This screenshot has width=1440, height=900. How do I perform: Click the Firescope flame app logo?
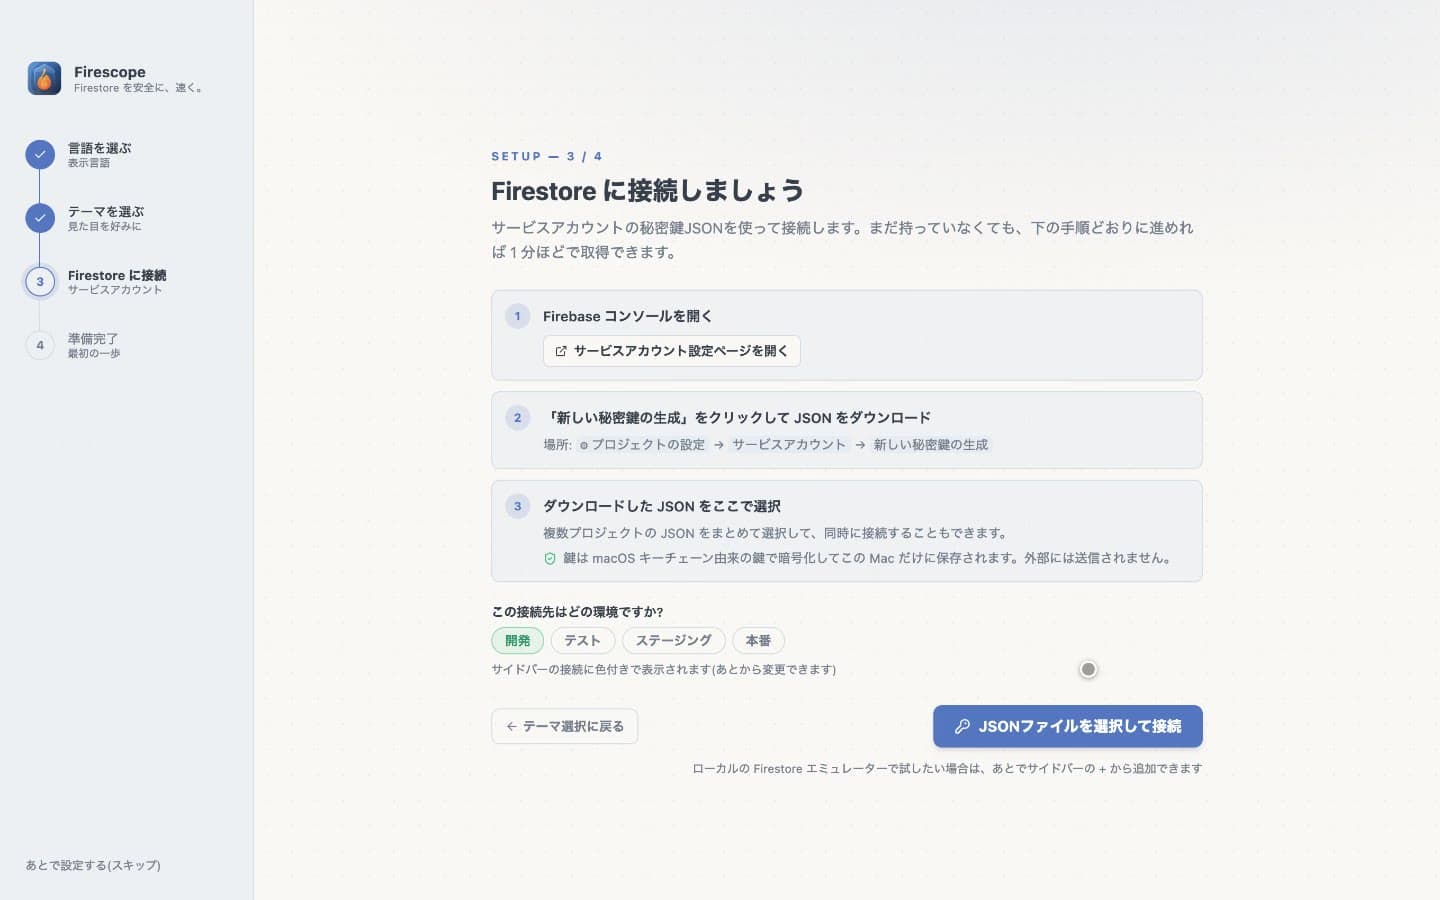44,78
